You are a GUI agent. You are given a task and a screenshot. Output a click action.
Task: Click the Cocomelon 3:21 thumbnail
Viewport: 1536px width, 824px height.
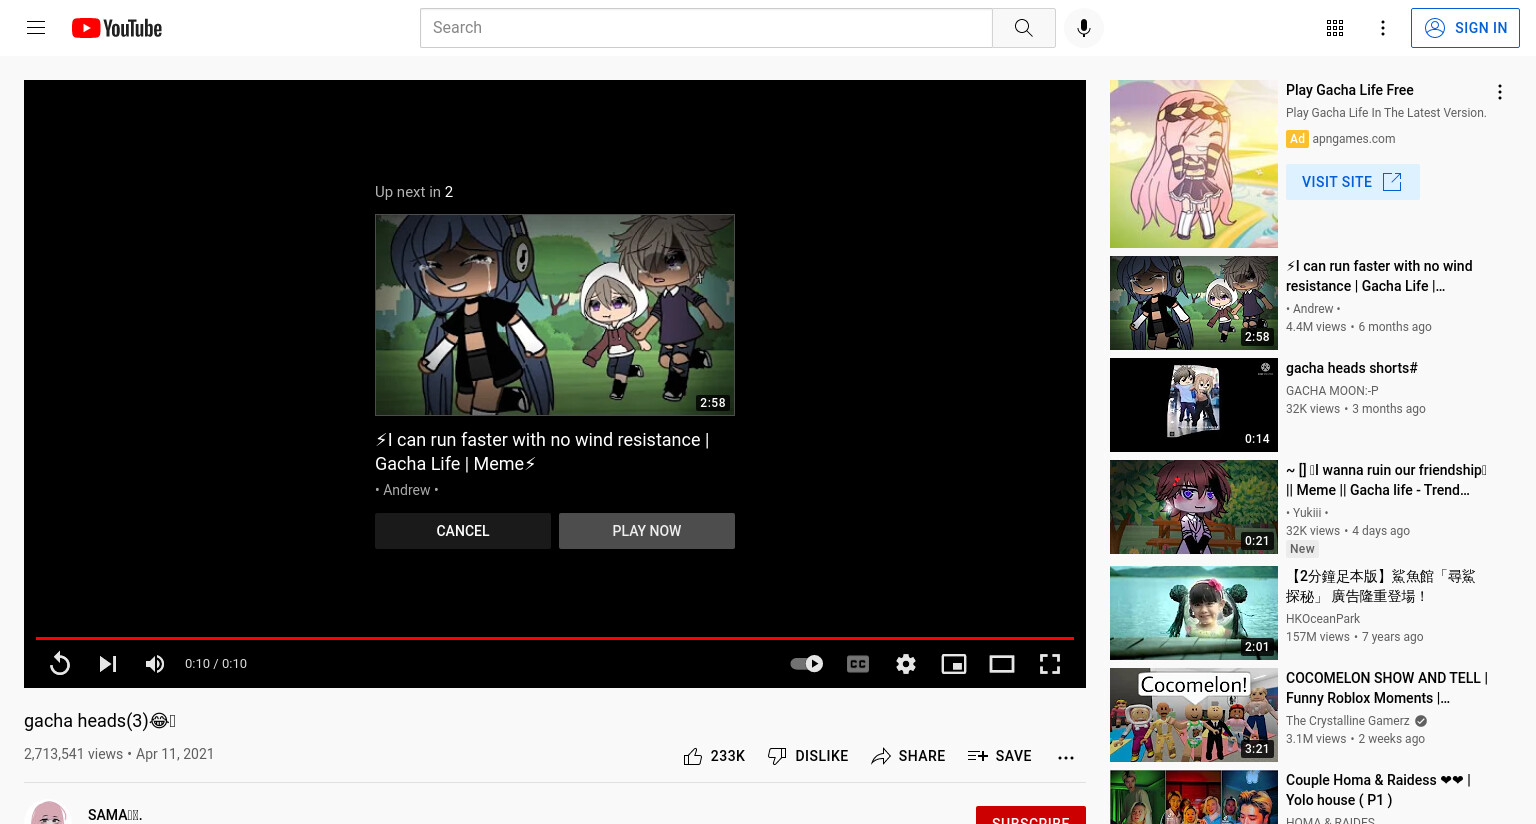click(x=1194, y=715)
